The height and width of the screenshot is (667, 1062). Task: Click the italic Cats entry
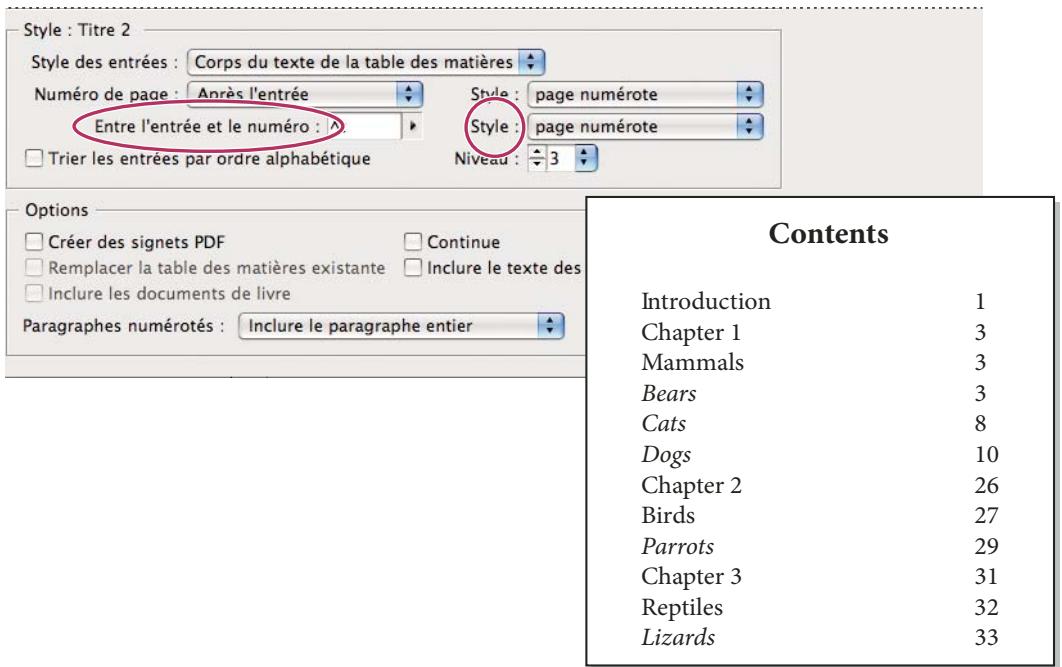click(664, 424)
